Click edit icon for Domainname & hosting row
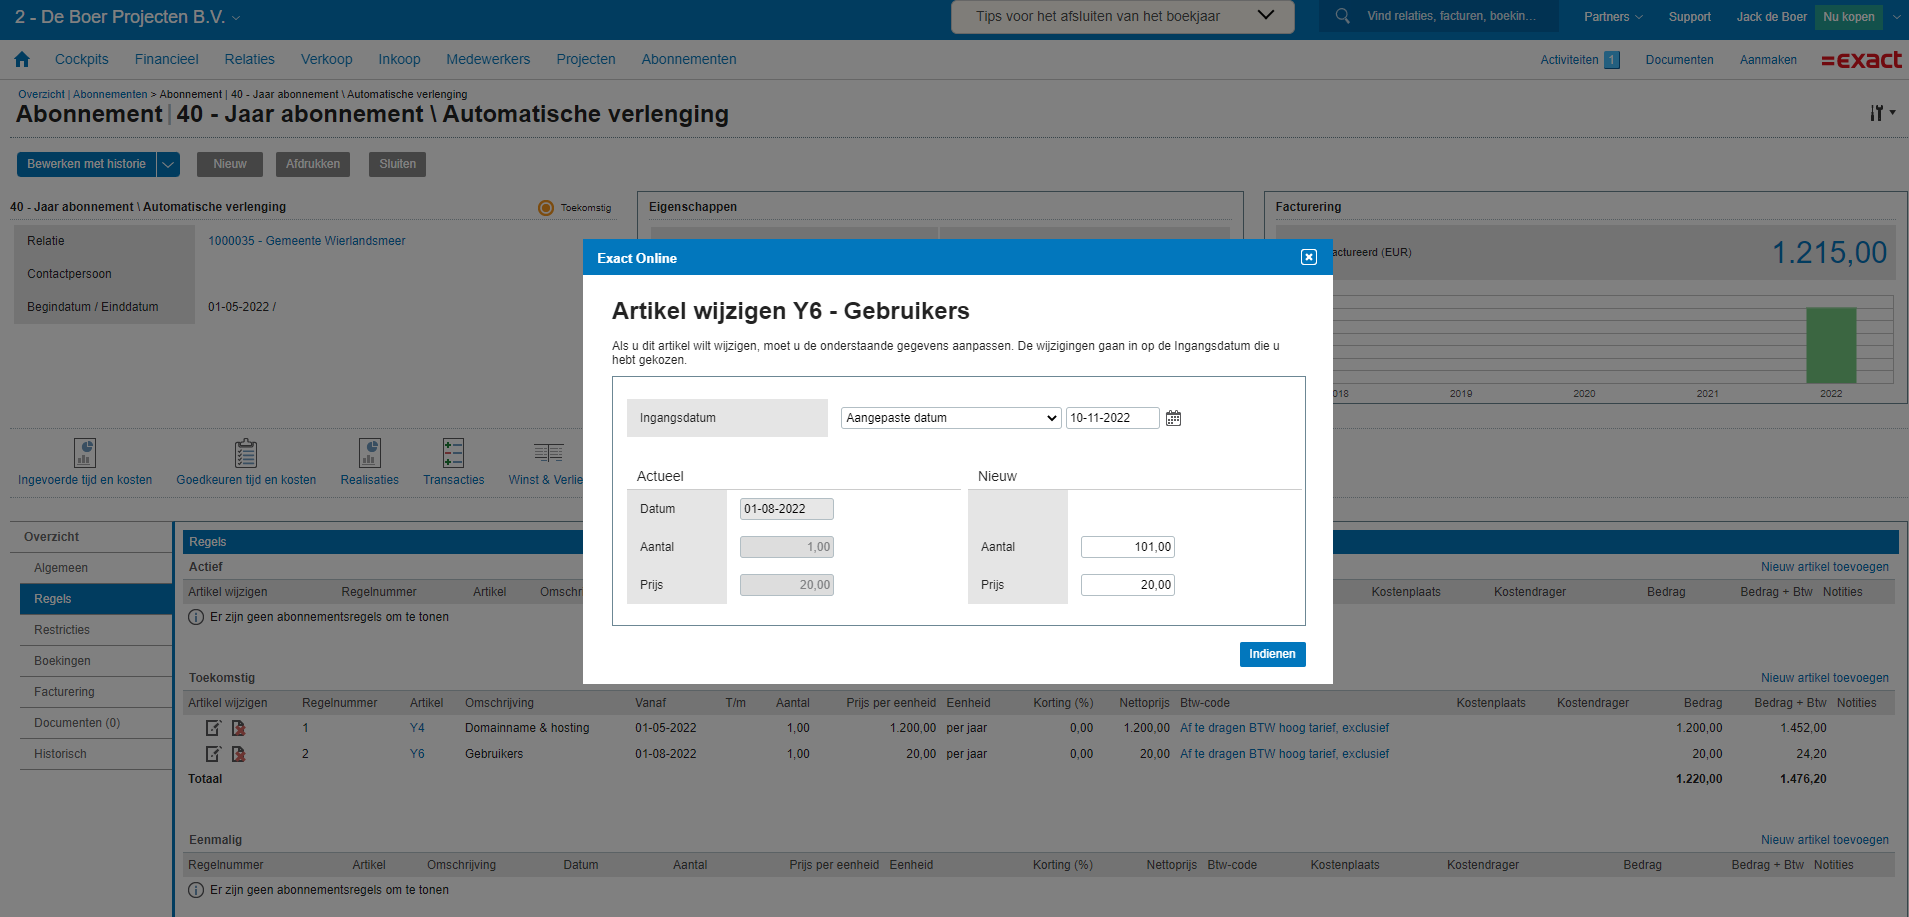This screenshot has width=1909, height=917. (x=213, y=728)
